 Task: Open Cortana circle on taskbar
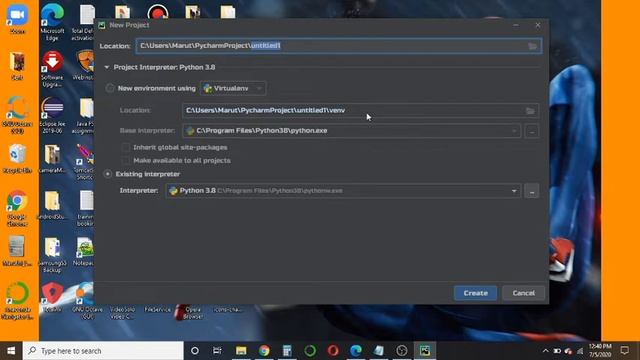pos(195,351)
